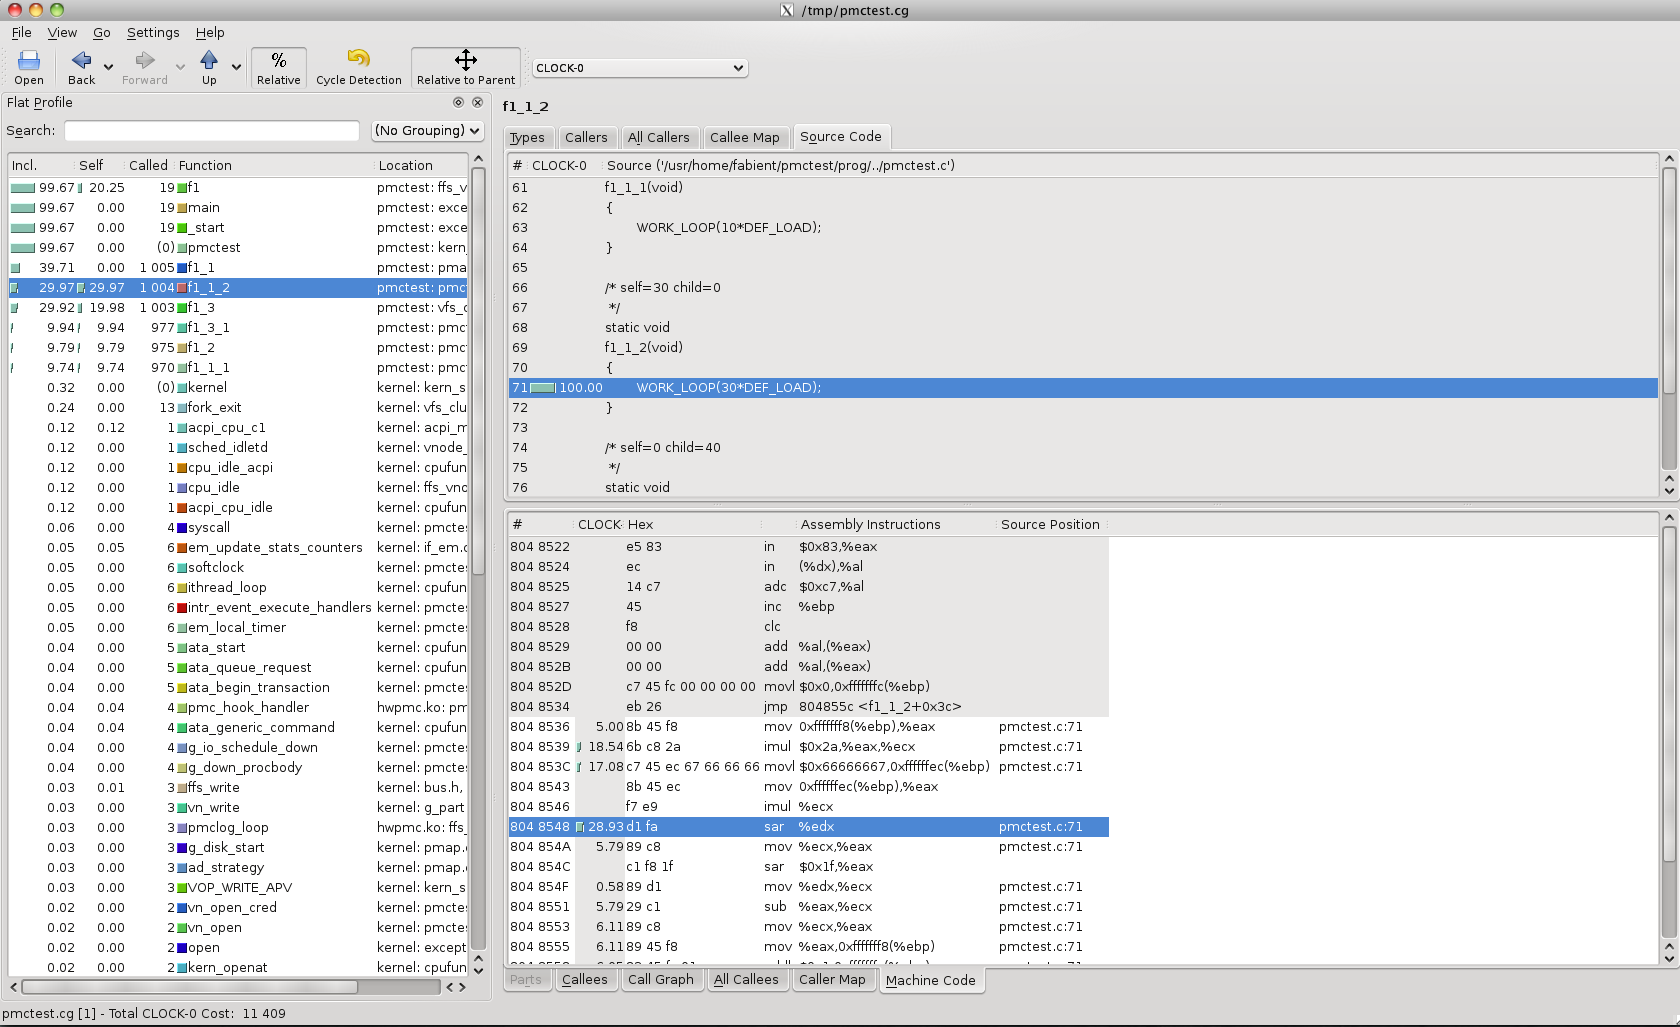
Task: Select the intr_event_execute_handlers function row
Action: 238,608
